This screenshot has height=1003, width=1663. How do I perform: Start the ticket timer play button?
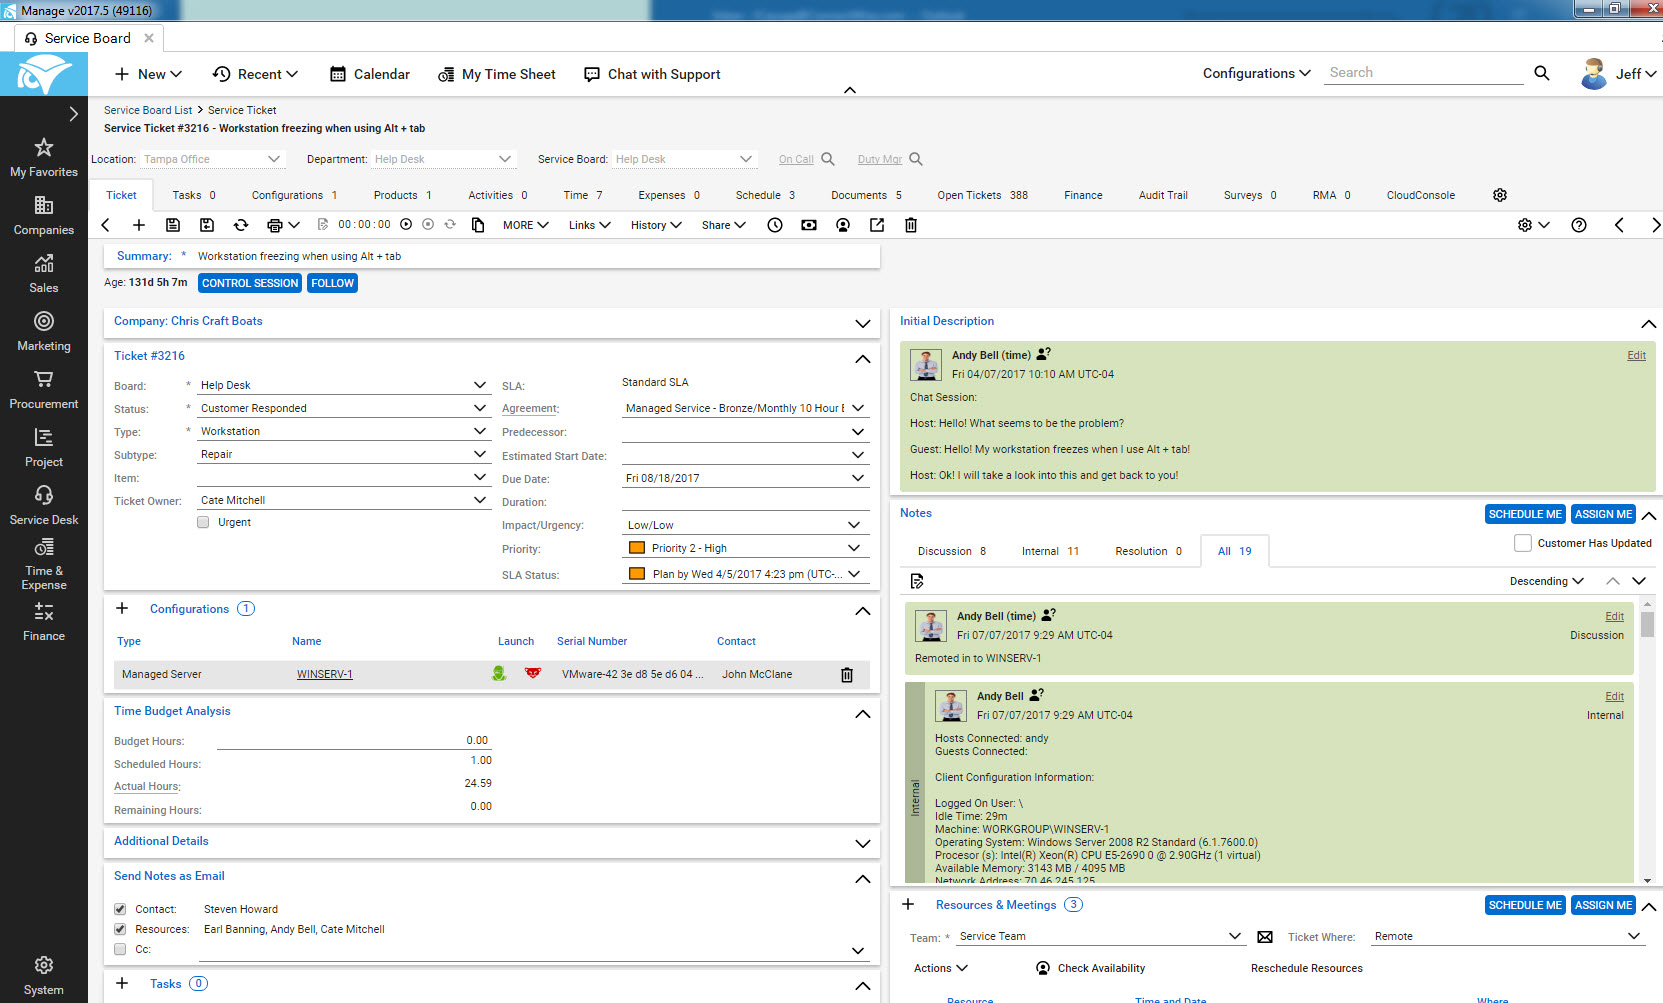point(406,225)
